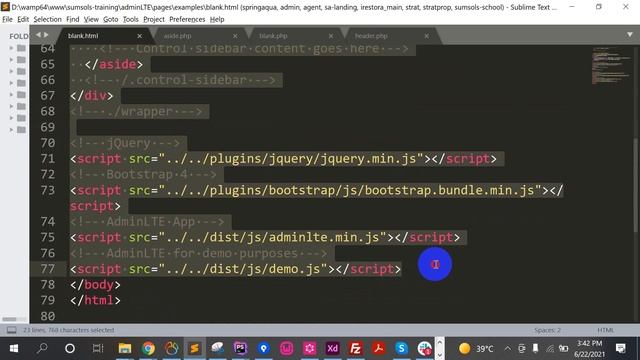Screen dimensions: 640x360
Task: Open the weather widget showing 39°C
Action: [x=476, y=348]
